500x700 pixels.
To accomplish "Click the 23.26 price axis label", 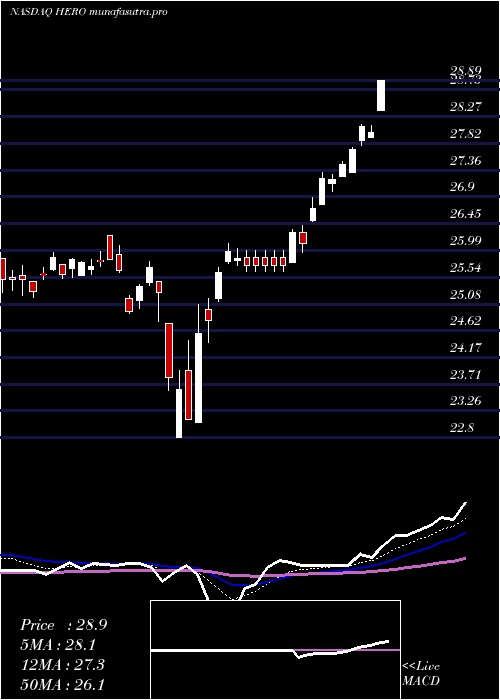I will [465, 401].
